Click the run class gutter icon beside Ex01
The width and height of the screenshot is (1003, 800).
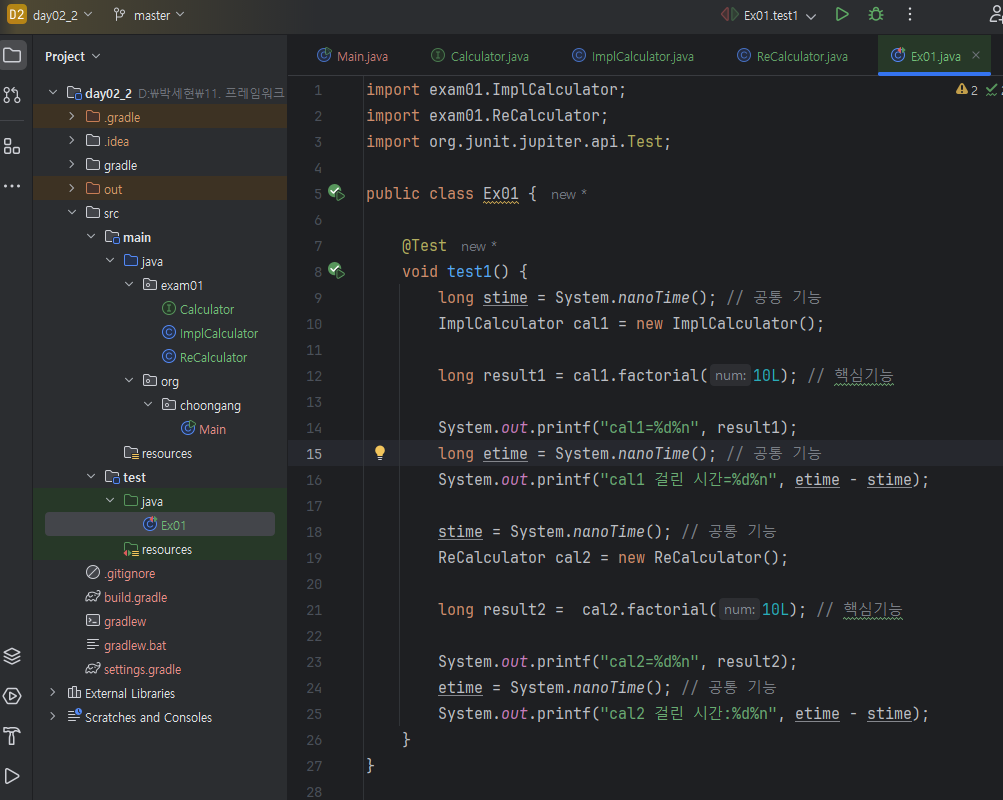pos(336,193)
